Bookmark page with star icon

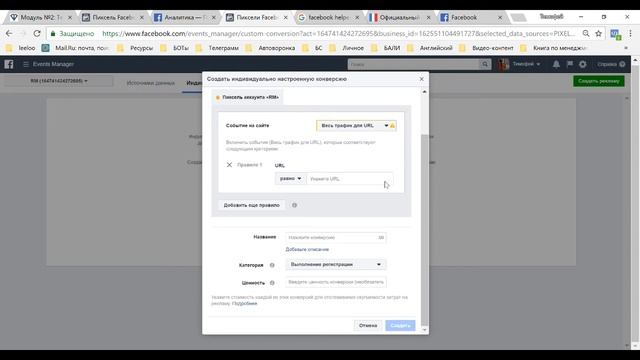[x=598, y=33]
